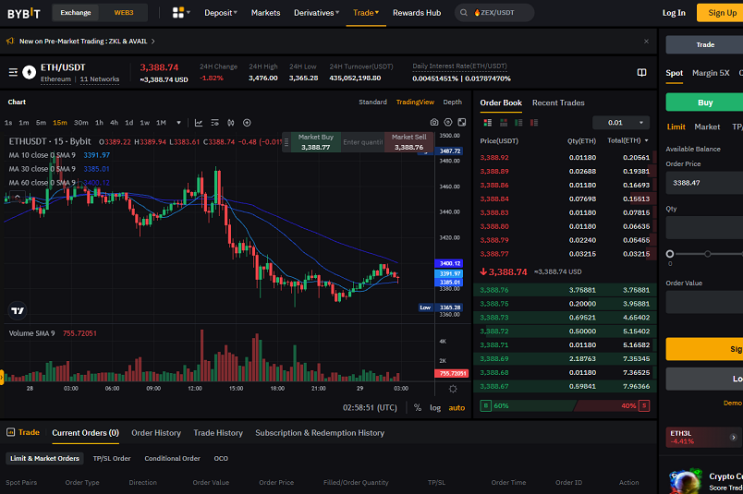Open the chart axis settings gear
Screen dimensions: 743x494
click(x=453, y=389)
